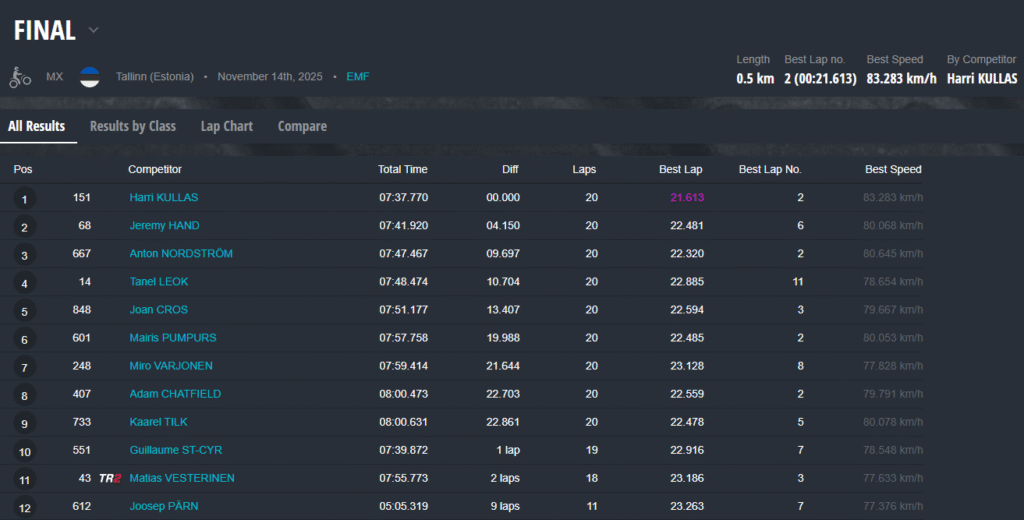1024x520 pixels.
Task: Click position 1 circle badge
Action: click(24, 199)
